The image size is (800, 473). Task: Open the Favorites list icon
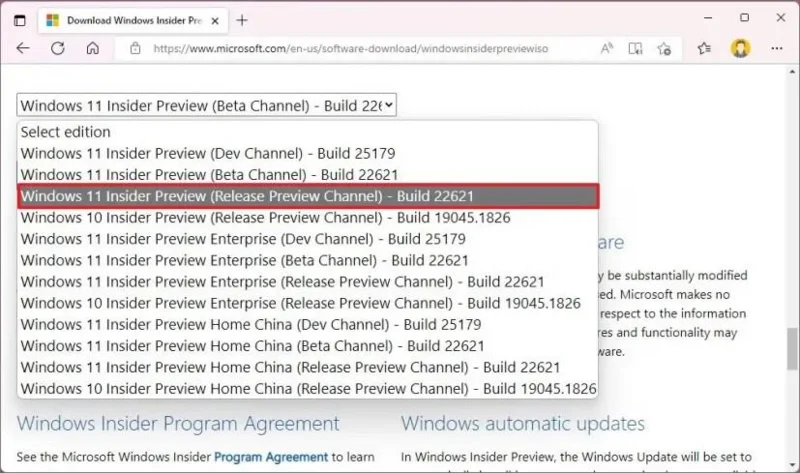(x=704, y=48)
